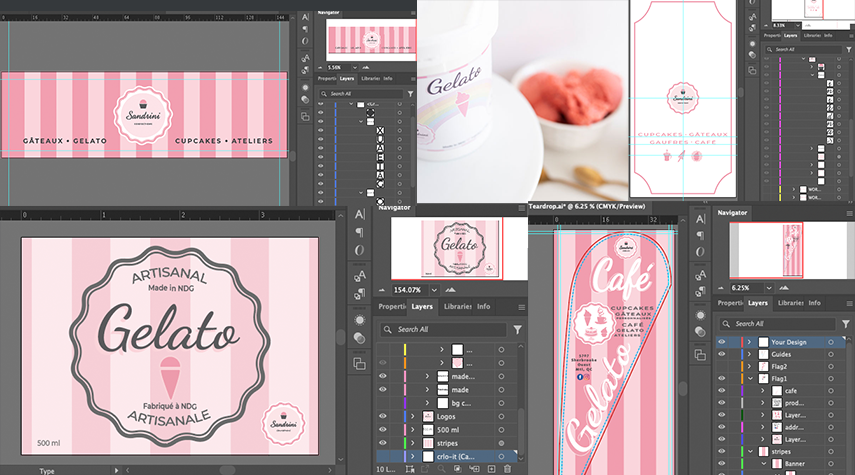855x475 pixels.
Task: Open Appearance panel icon in pink banner window
Action: (305, 87)
